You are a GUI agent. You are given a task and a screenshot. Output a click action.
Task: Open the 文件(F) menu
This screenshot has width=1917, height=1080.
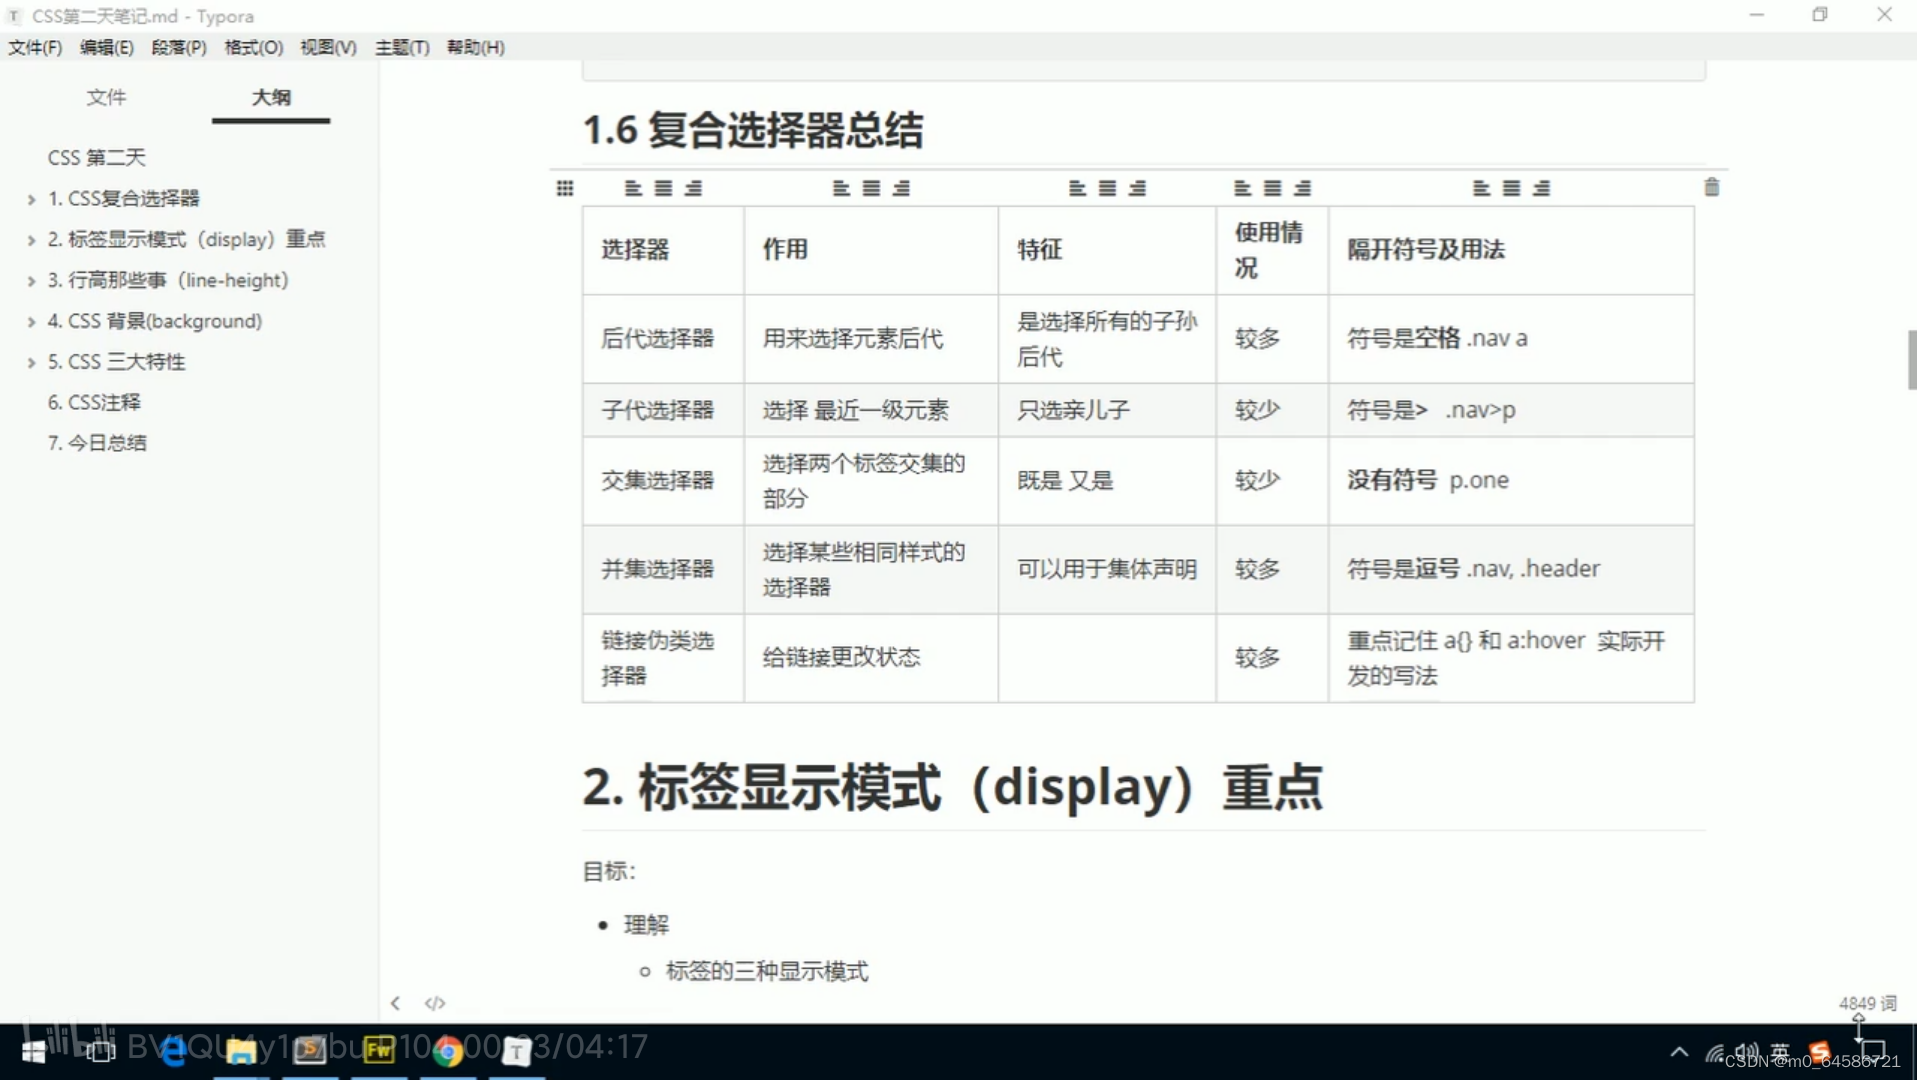pyautogui.click(x=35, y=47)
